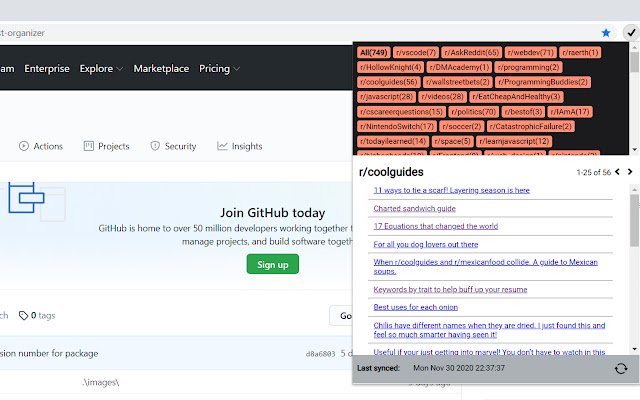Click down arrow of tag list scrollbar
The image size is (640, 400).
pyautogui.click(x=634, y=149)
